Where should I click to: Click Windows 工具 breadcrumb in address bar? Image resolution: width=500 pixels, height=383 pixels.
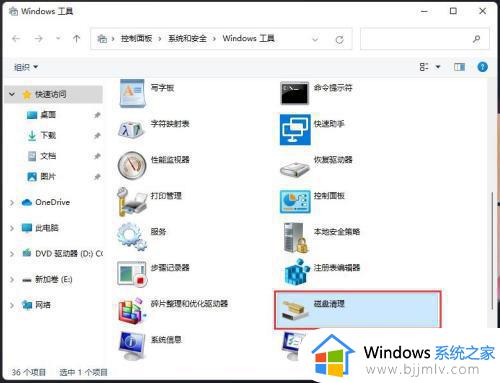(x=248, y=39)
